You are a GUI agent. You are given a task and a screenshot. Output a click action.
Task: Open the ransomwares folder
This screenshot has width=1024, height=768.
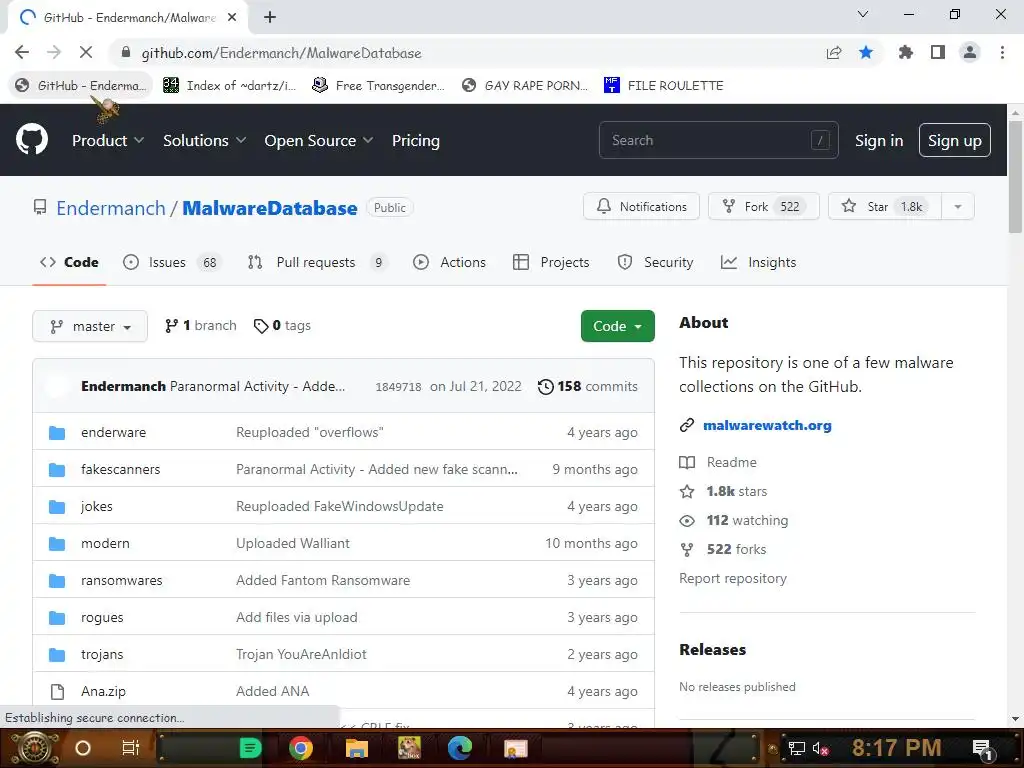tap(121, 580)
